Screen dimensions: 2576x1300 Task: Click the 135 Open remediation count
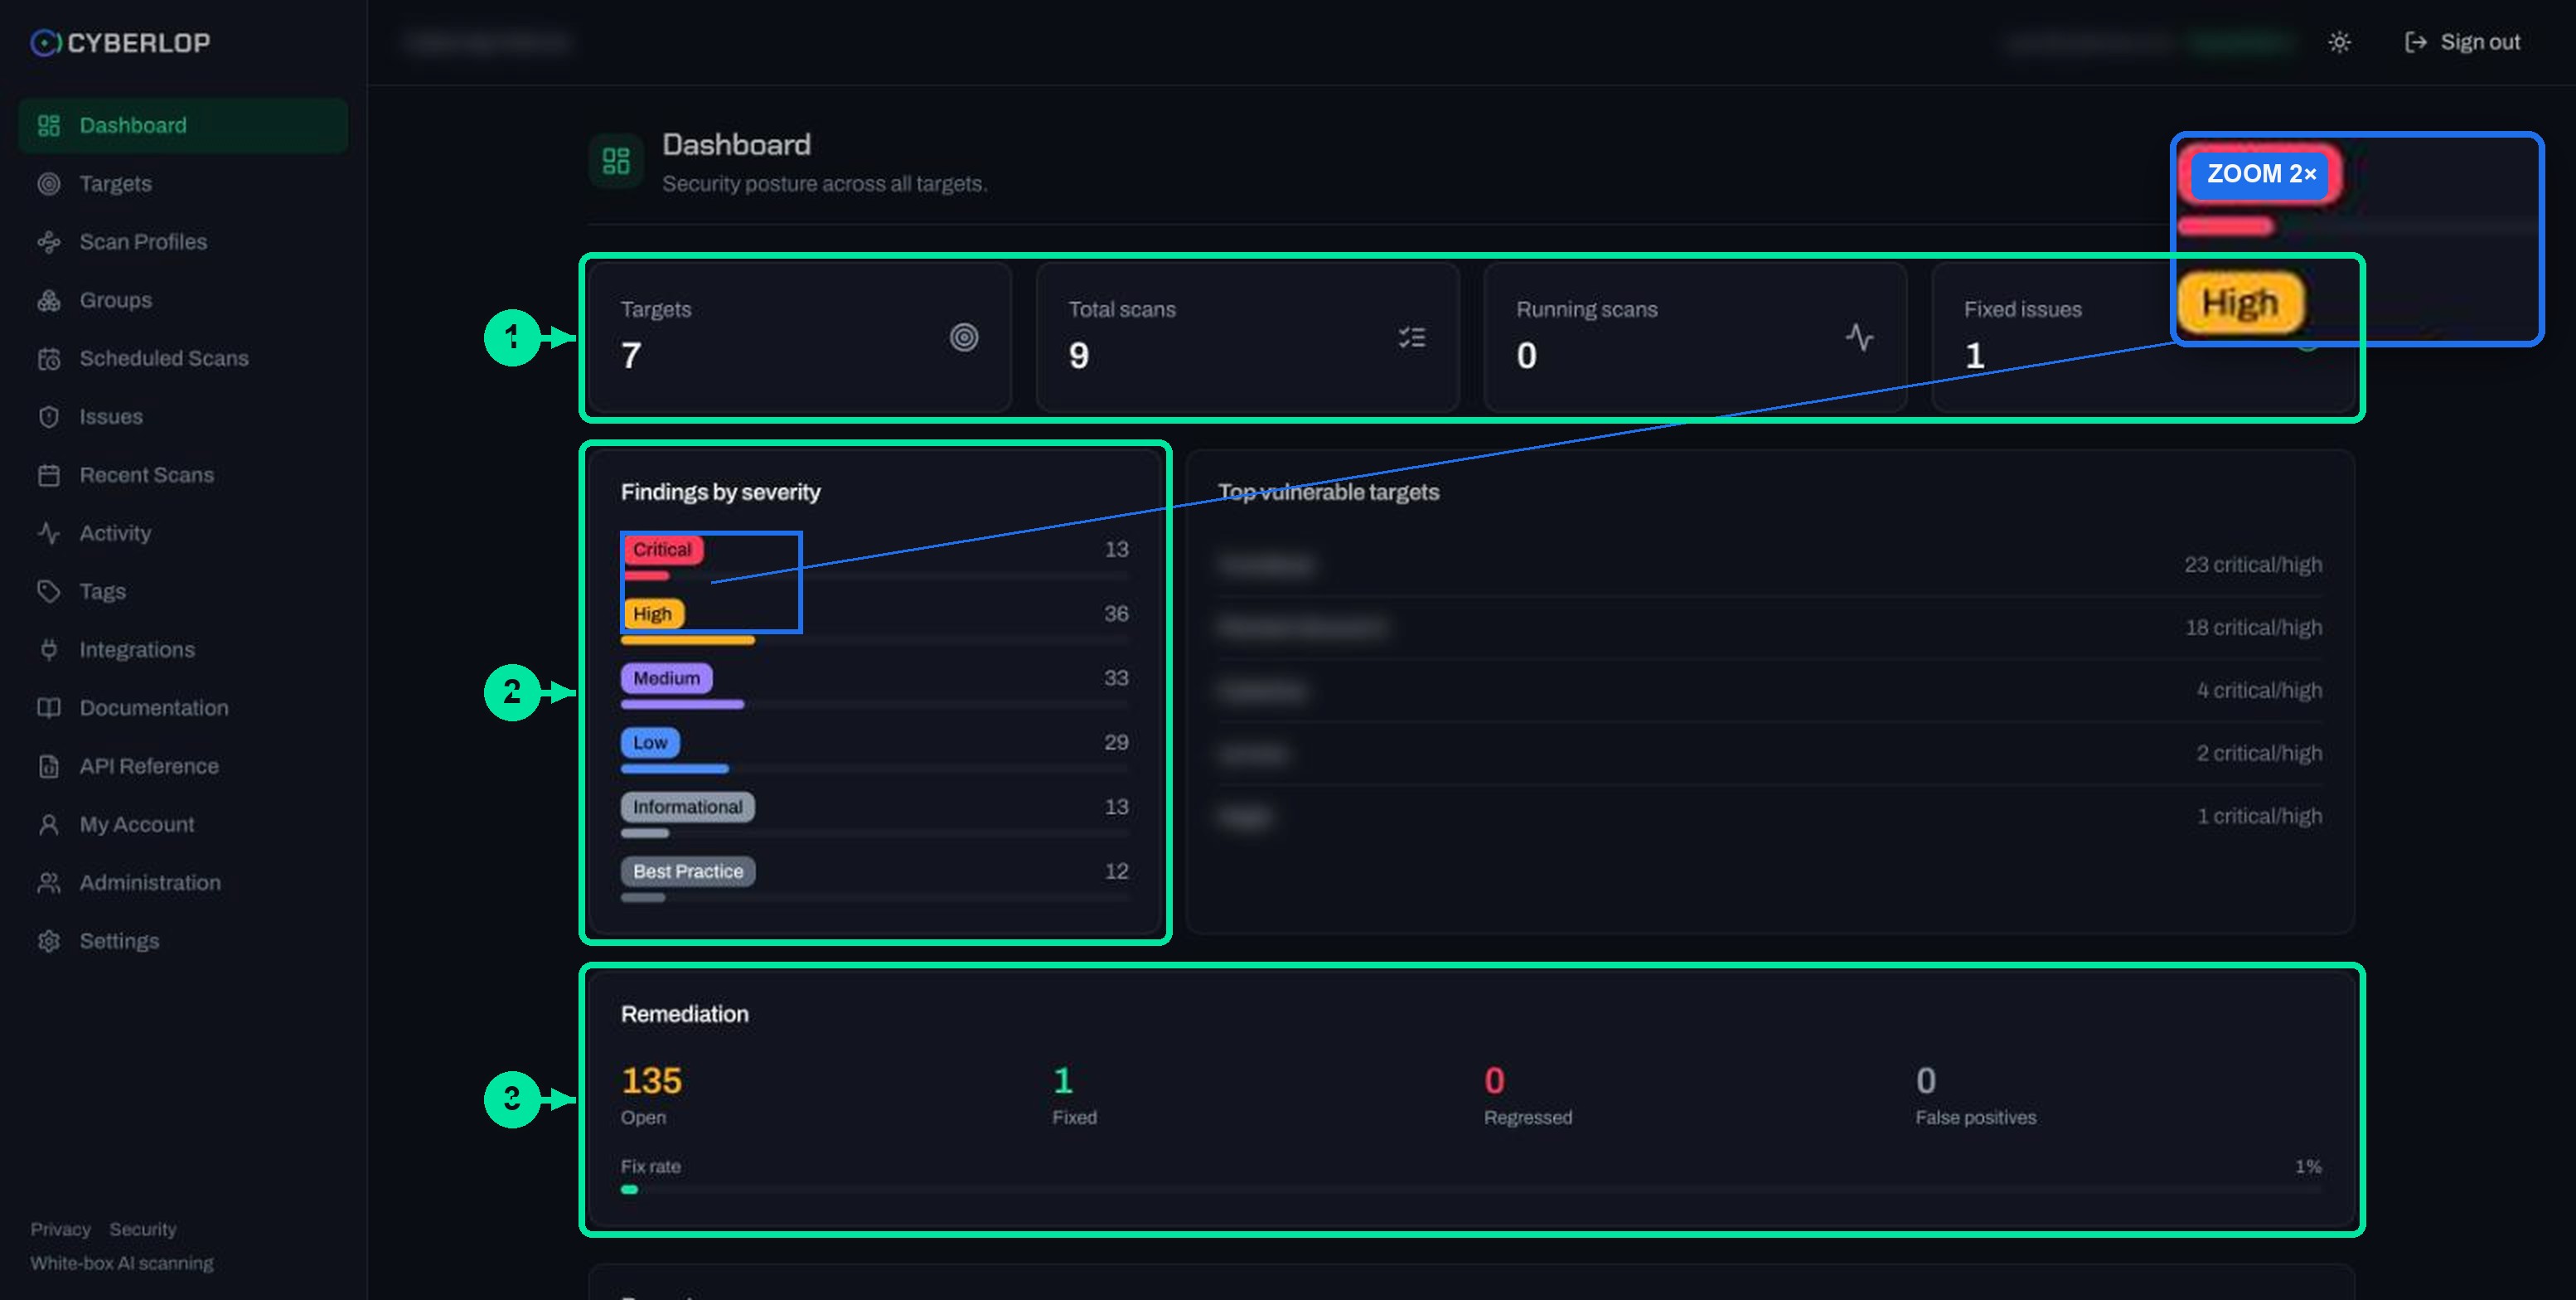click(651, 1081)
